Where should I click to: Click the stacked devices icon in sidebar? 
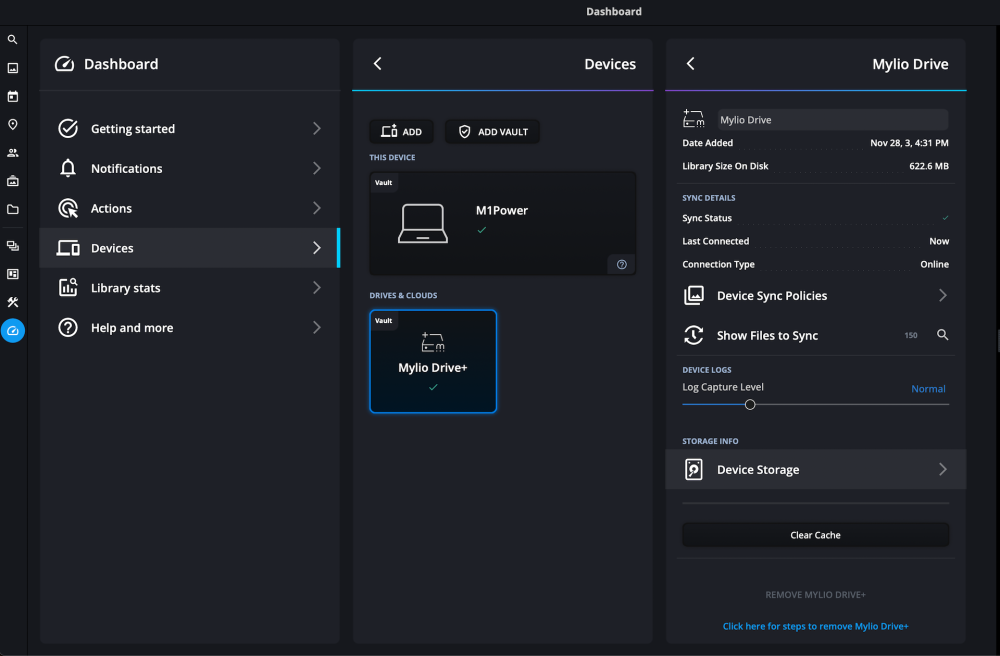12,245
